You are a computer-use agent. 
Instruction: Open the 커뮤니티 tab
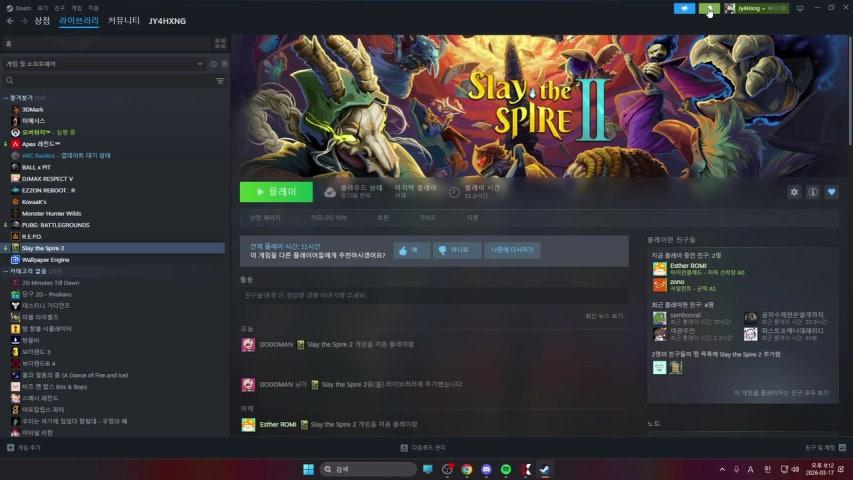tap(123, 21)
